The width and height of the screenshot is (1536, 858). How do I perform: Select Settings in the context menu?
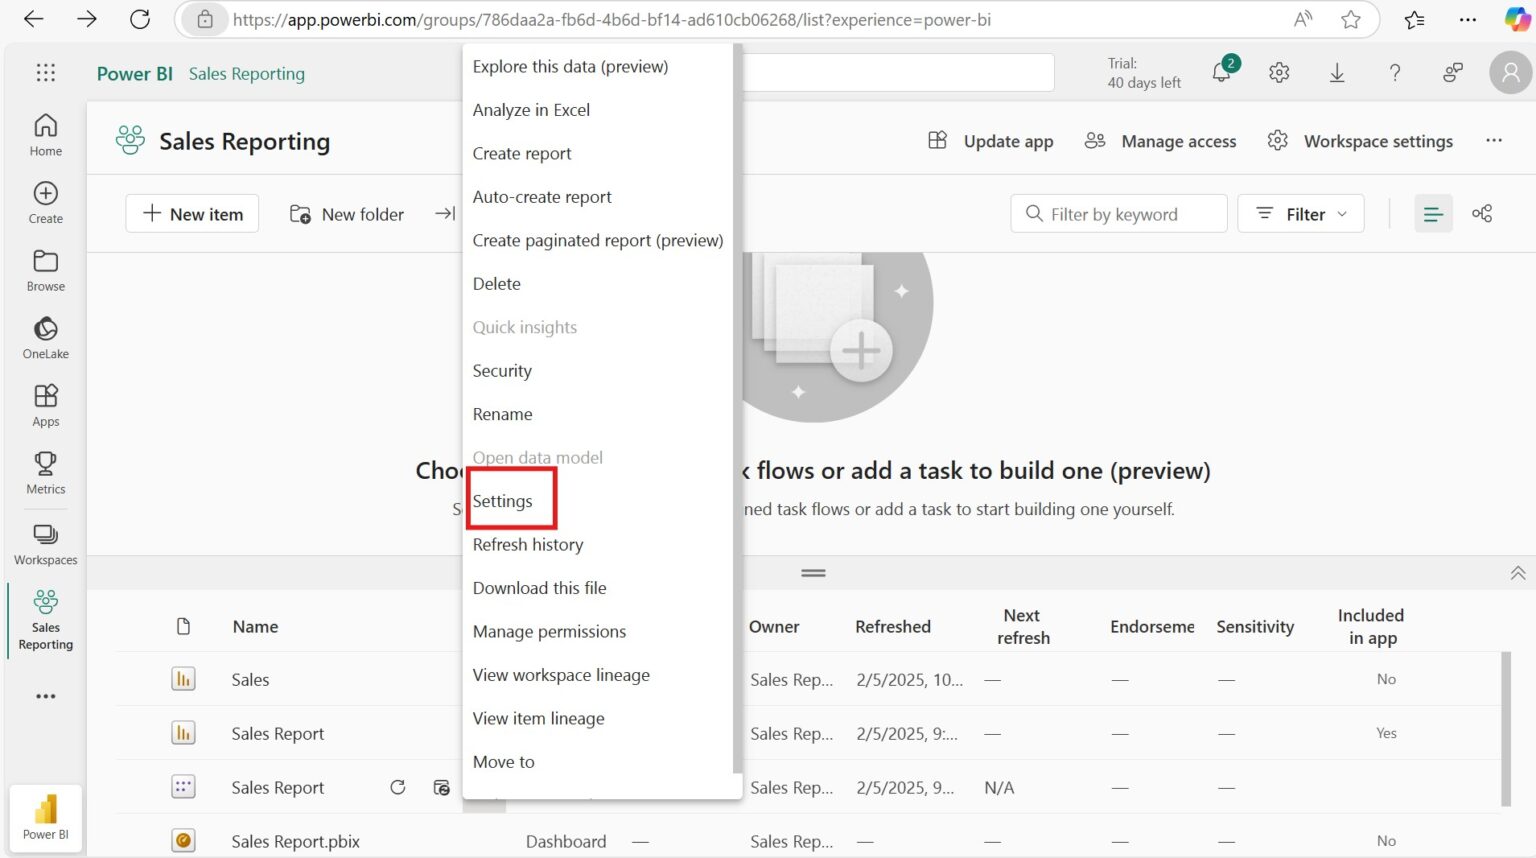[x=503, y=501]
